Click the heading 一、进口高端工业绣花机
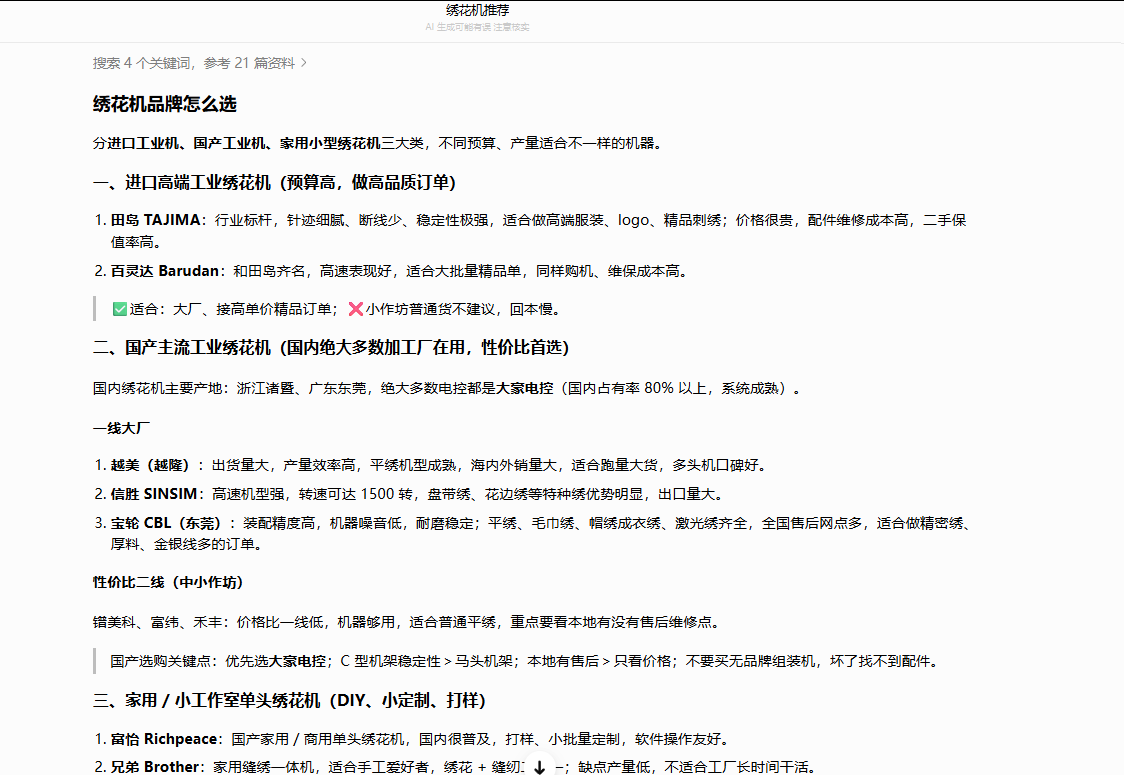The width and height of the screenshot is (1124, 775). (274, 183)
